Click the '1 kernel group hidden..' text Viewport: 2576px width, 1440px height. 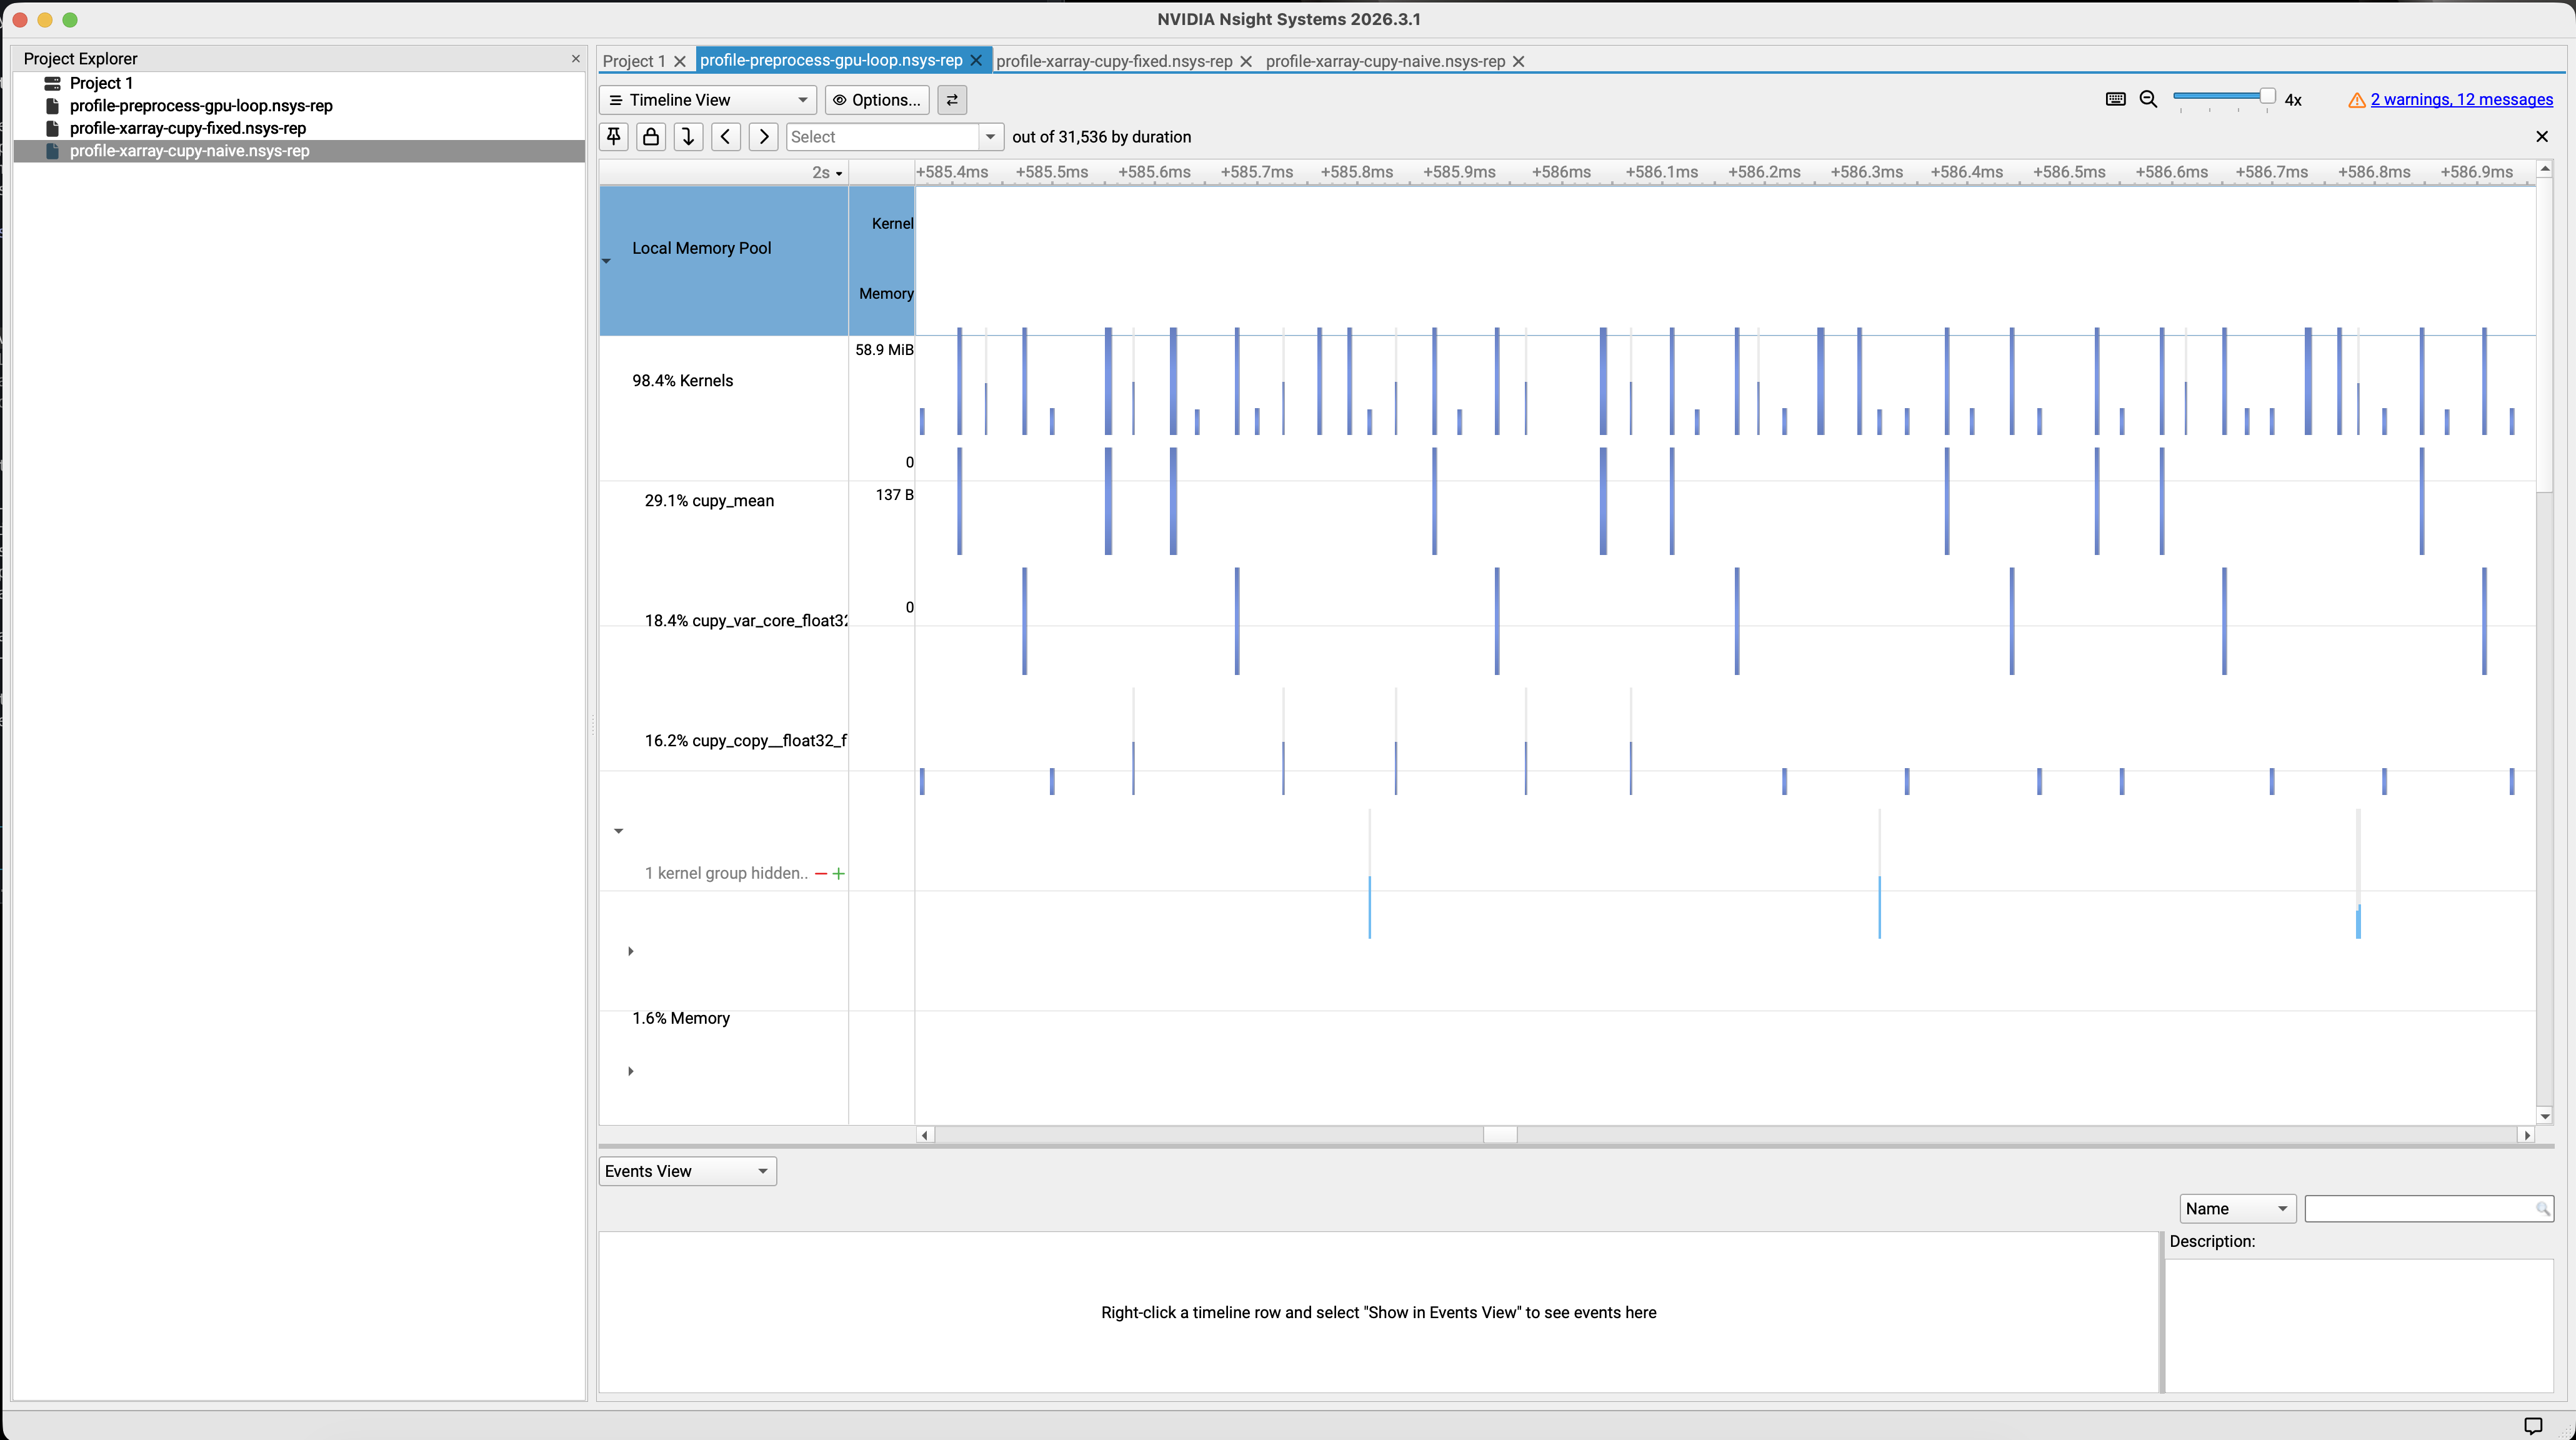[726, 873]
